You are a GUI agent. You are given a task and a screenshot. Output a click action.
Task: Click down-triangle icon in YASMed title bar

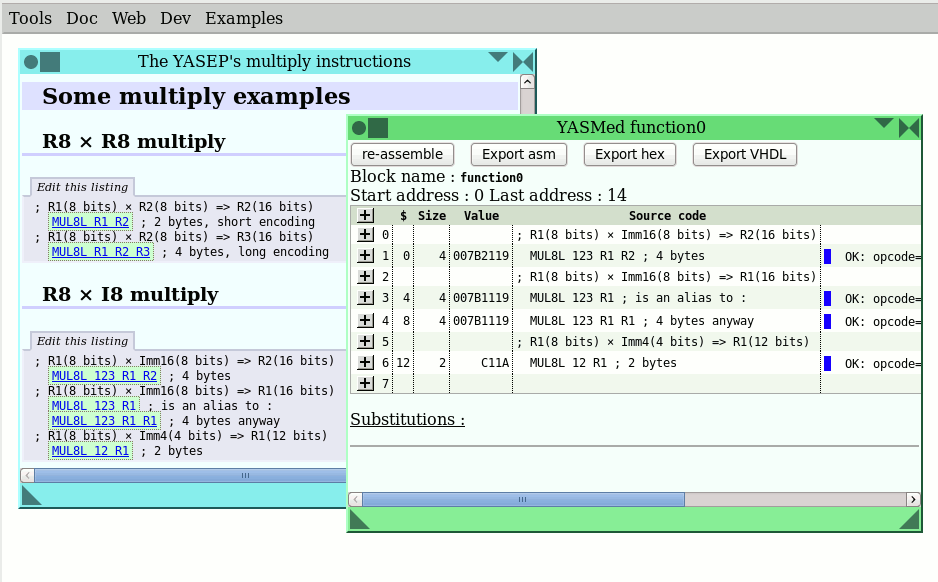click(883, 123)
